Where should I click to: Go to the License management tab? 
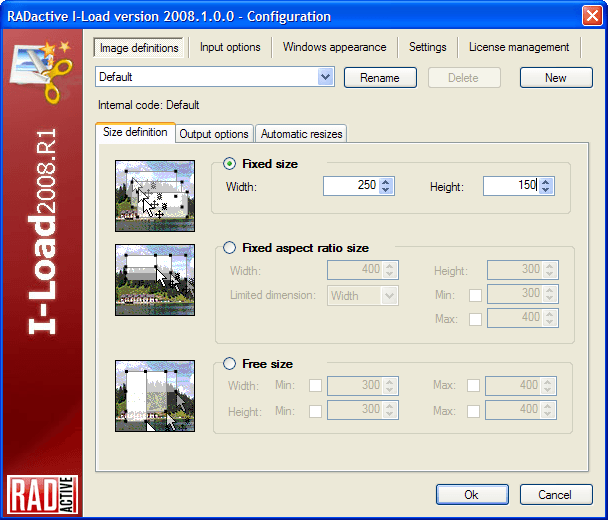pyautogui.click(x=519, y=47)
